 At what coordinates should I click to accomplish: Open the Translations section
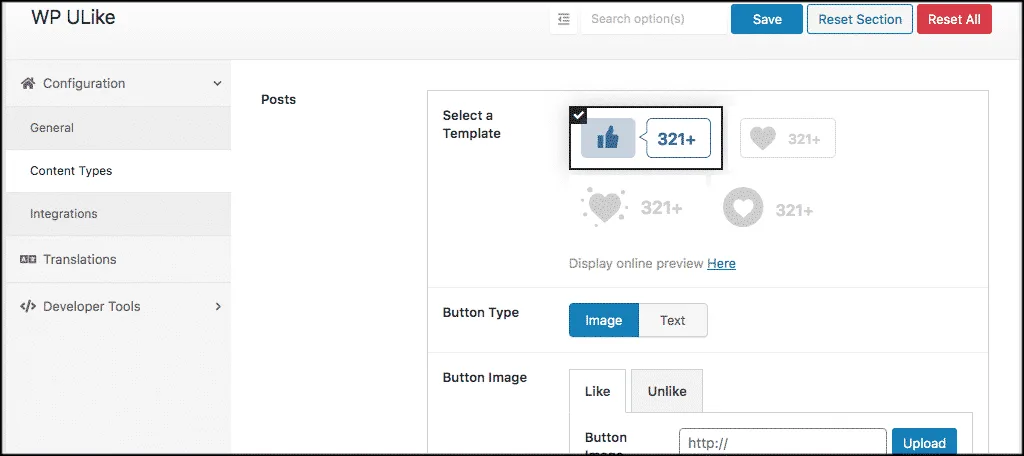(x=118, y=259)
